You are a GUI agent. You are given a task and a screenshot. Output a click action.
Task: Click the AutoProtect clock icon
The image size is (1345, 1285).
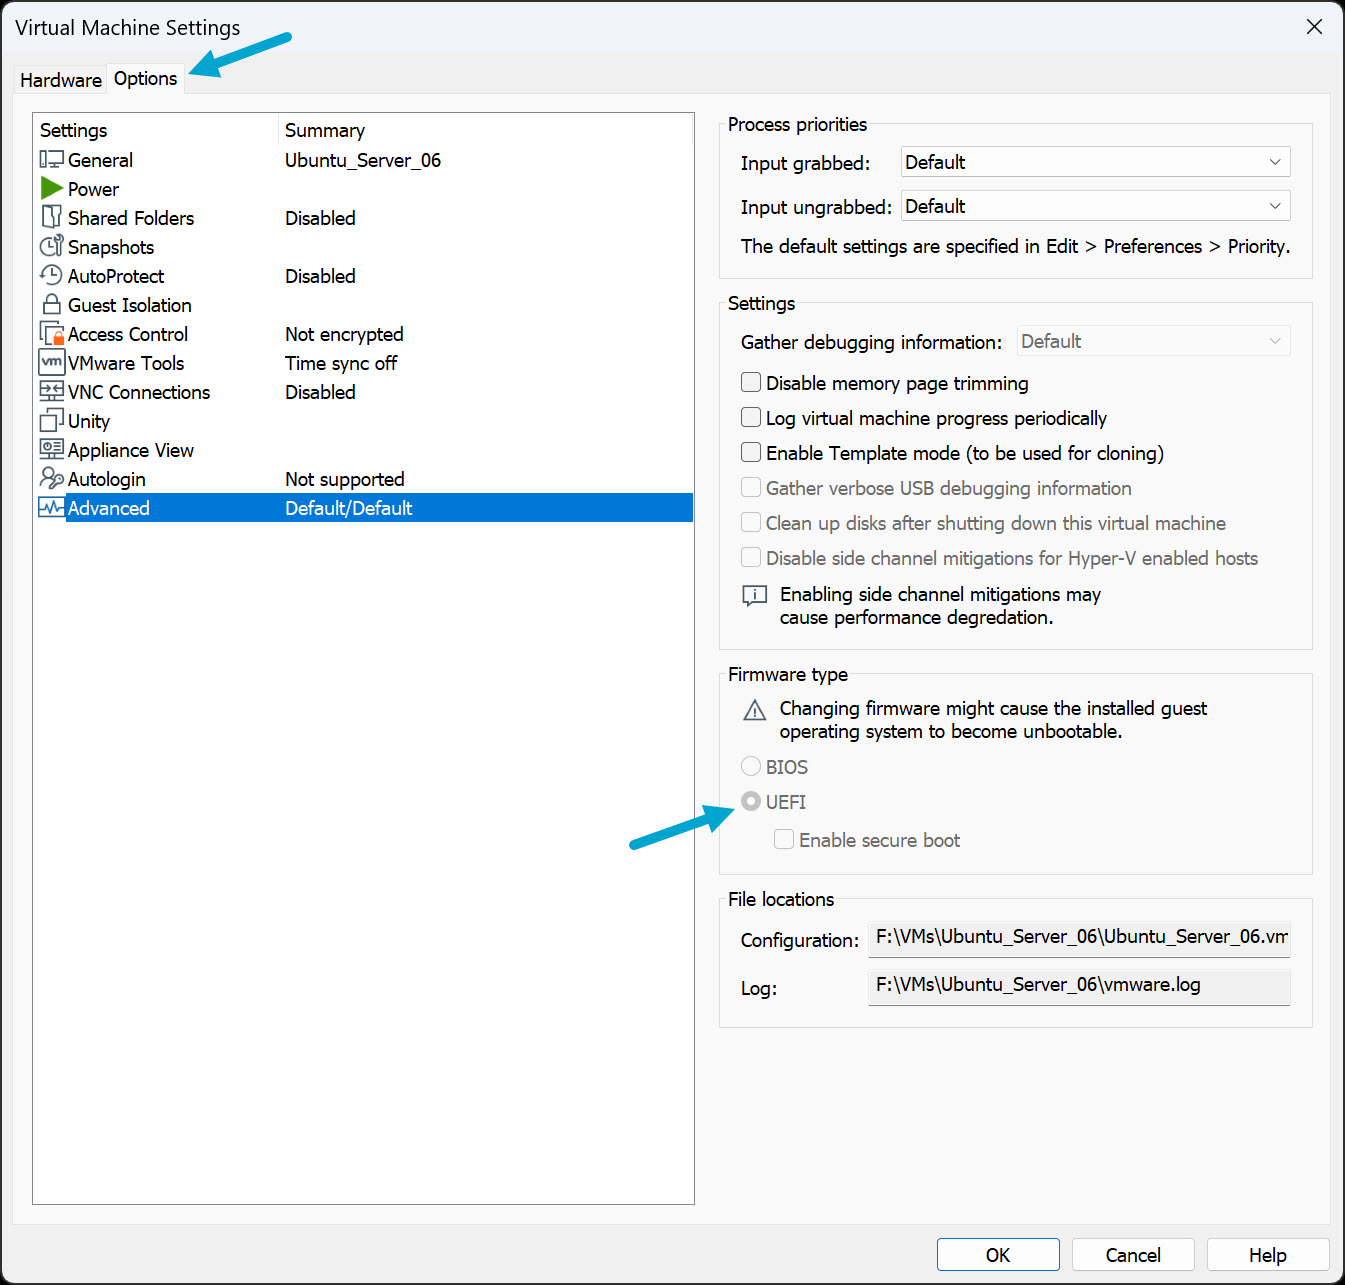(x=52, y=276)
